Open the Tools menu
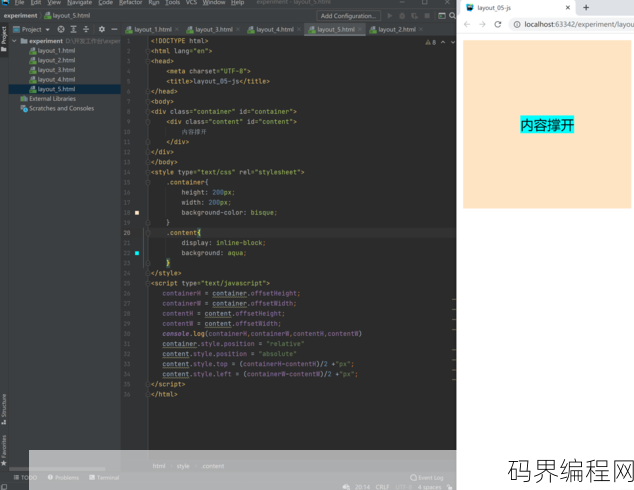The height and width of the screenshot is (490, 634). (x=172, y=2)
